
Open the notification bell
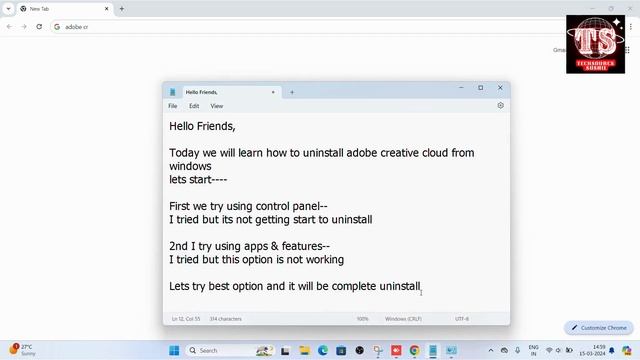click(x=612, y=350)
